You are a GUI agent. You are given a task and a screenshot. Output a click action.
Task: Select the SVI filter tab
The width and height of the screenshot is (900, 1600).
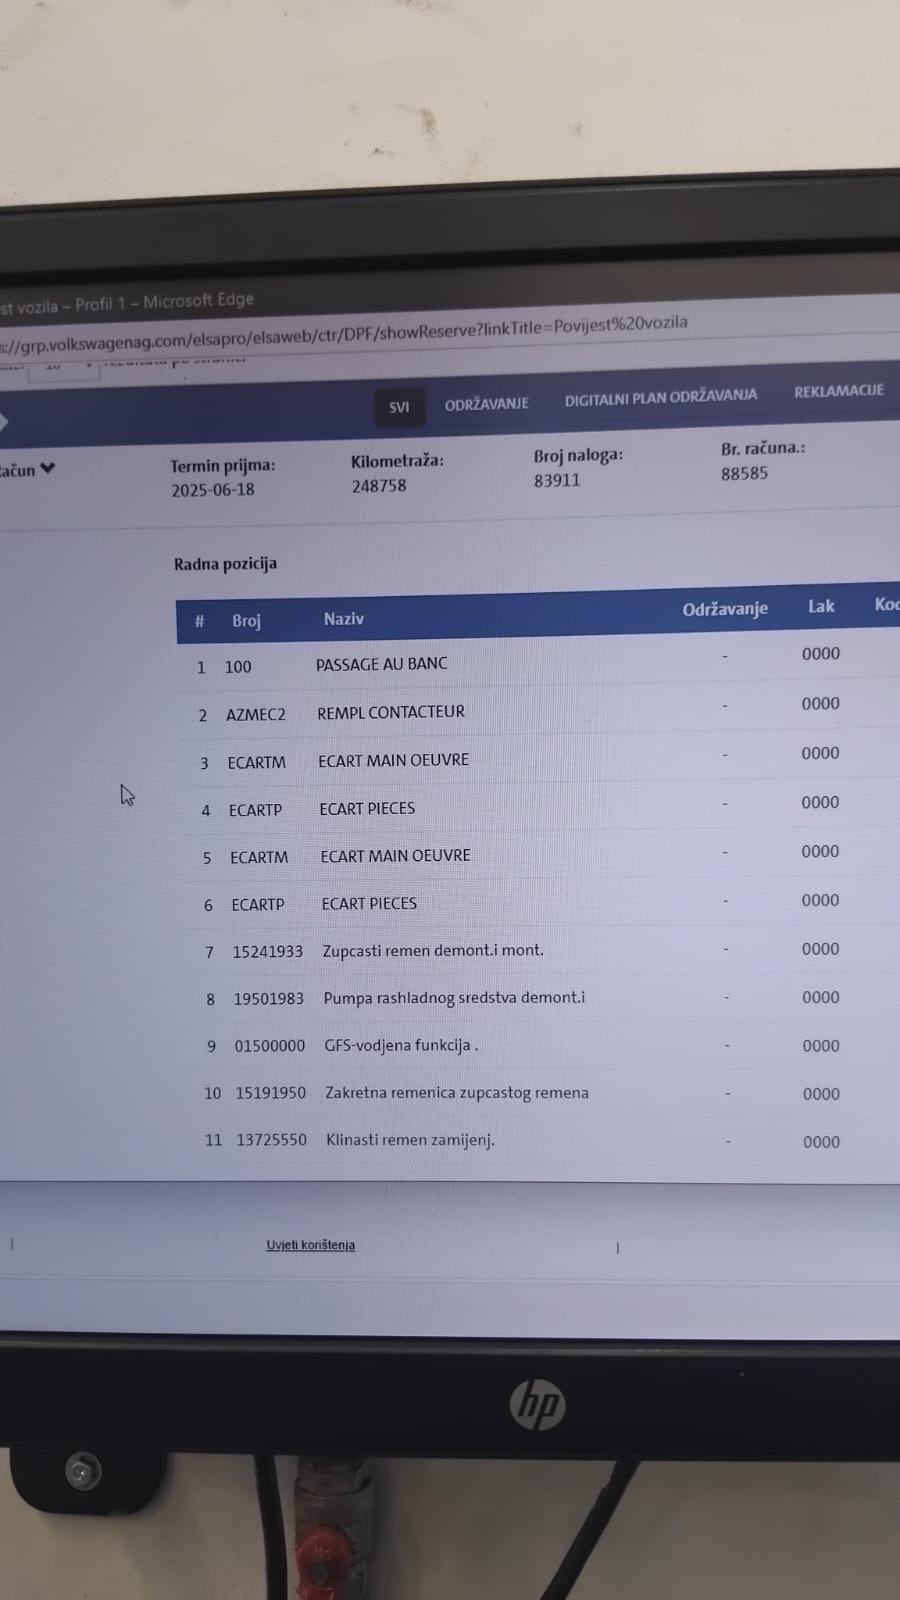point(399,407)
